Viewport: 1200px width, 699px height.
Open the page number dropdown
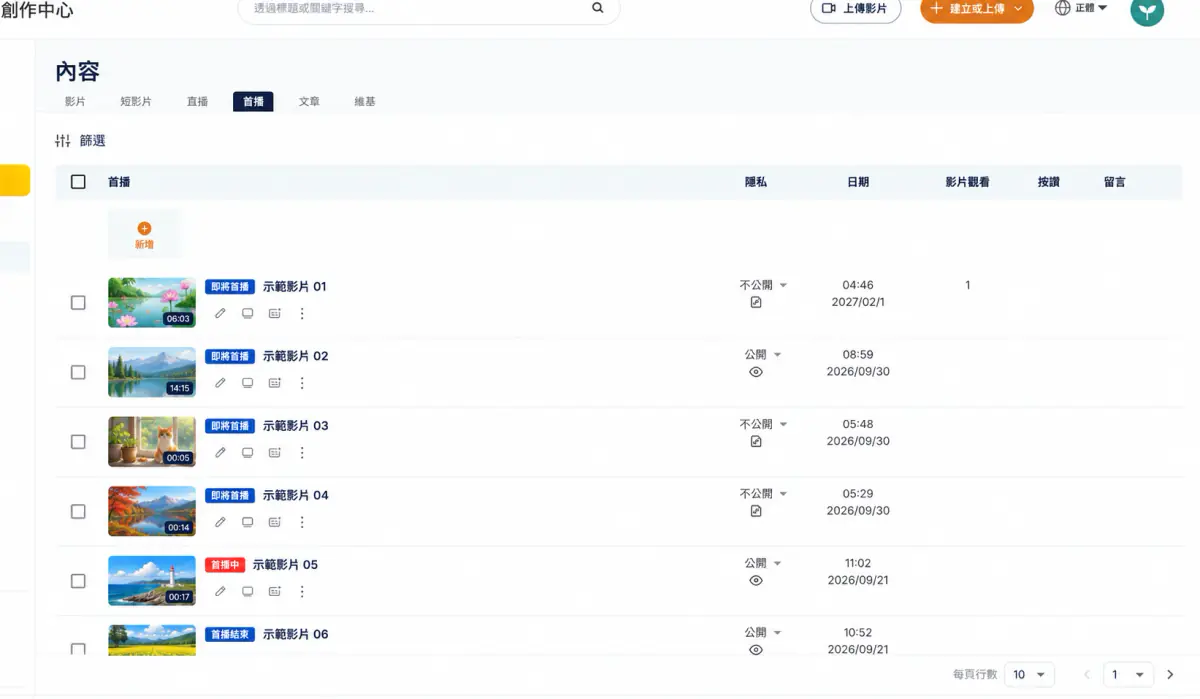[1128, 675]
